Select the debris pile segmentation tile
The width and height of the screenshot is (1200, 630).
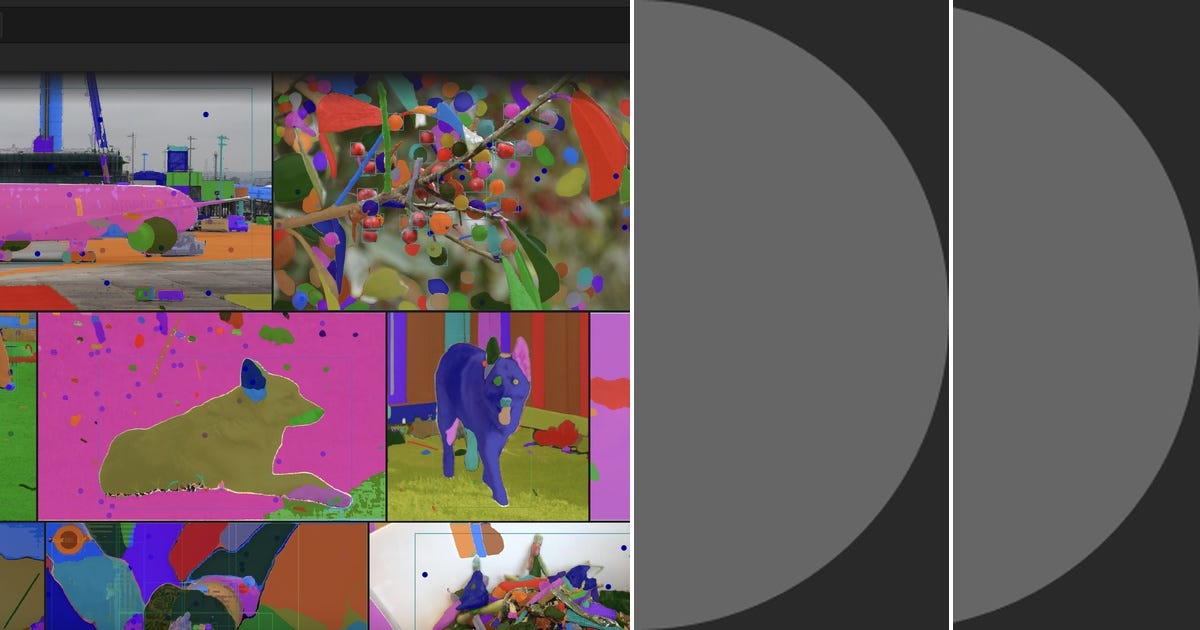[500, 580]
